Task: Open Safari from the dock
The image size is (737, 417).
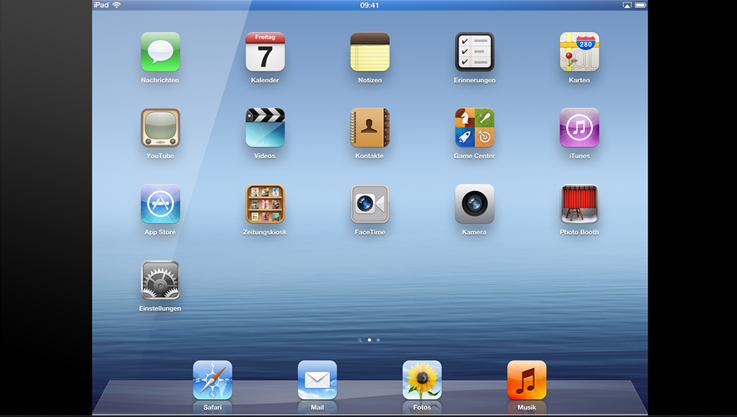Action: (x=212, y=380)
